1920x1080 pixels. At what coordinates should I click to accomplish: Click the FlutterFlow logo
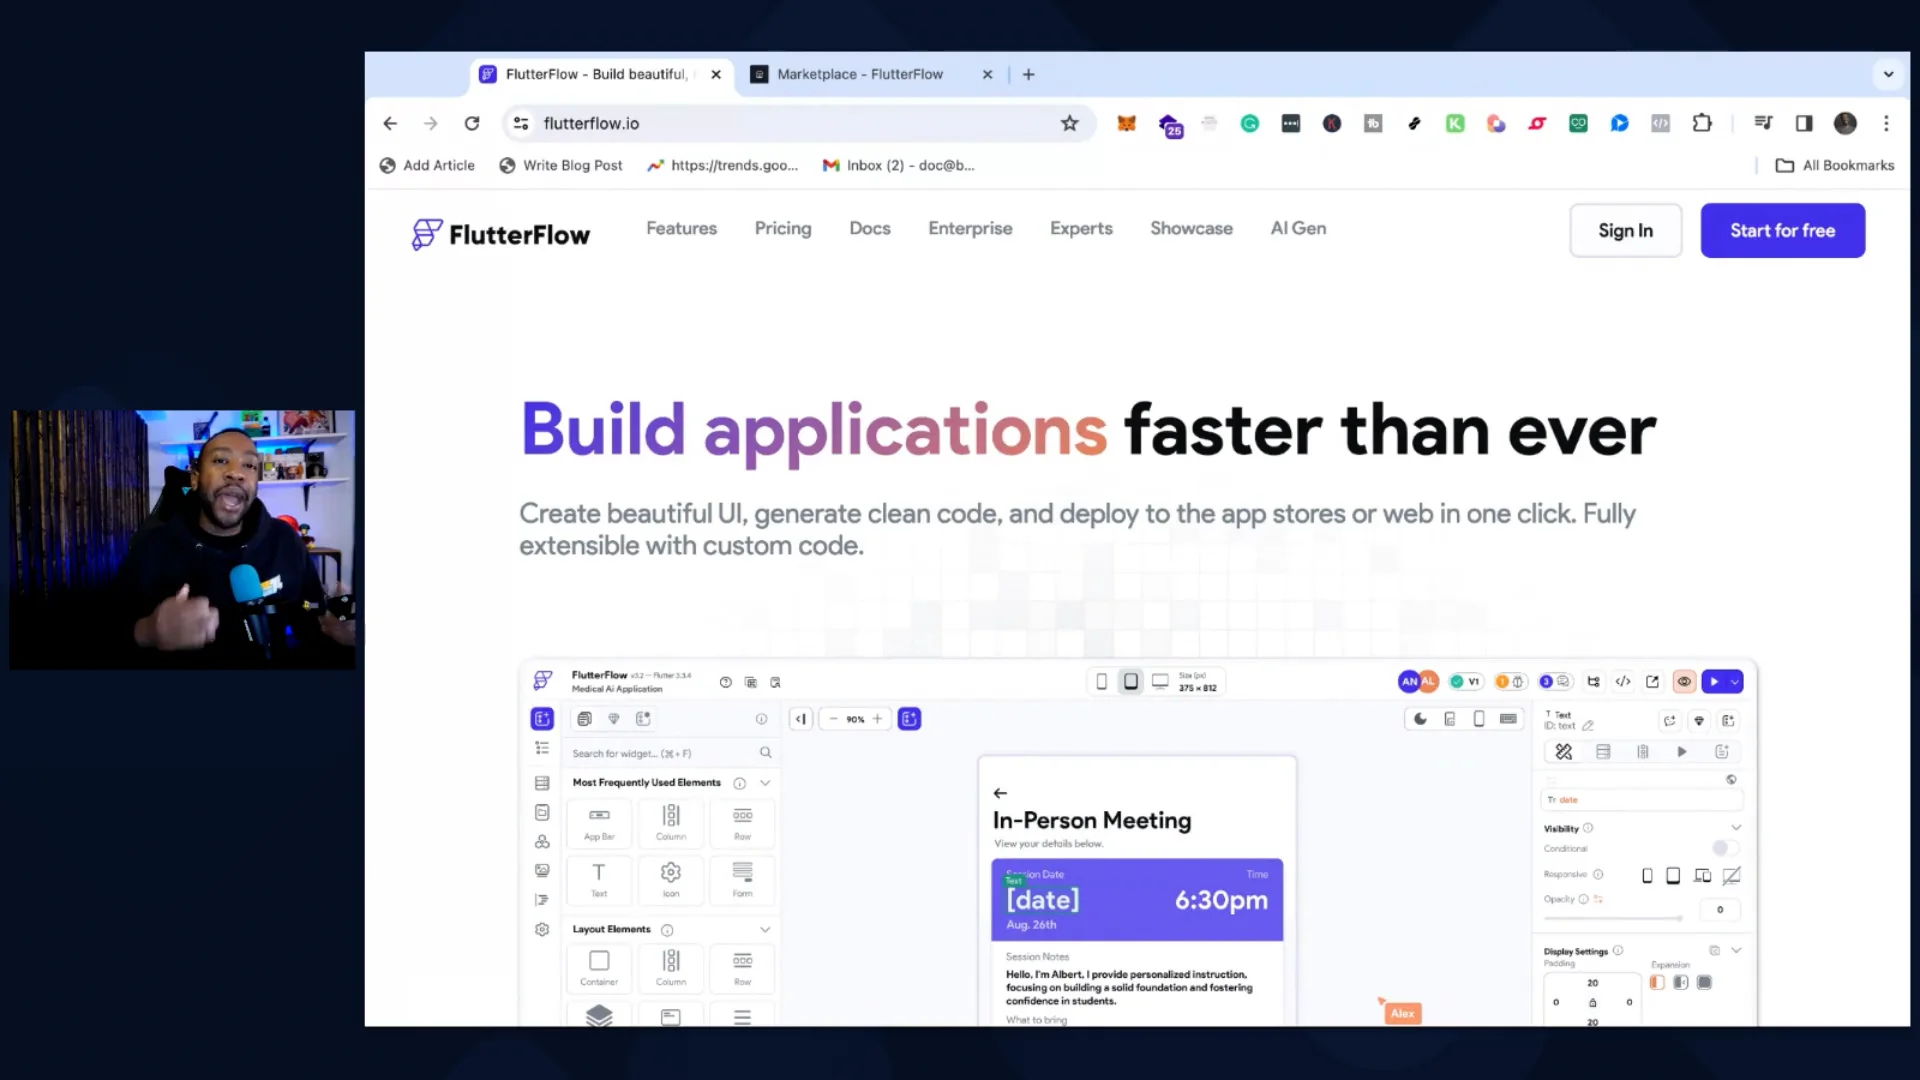pyautogui.click(x=501, y=234)
